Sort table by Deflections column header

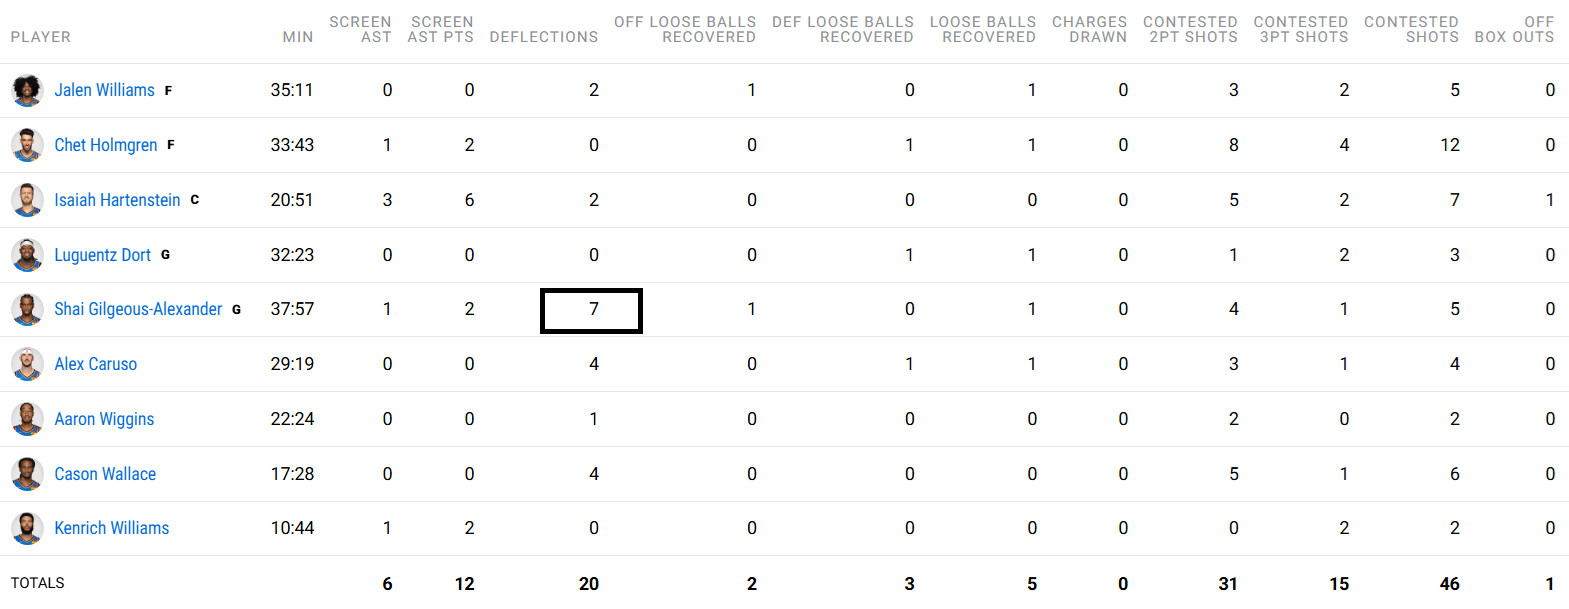point(543,37)
